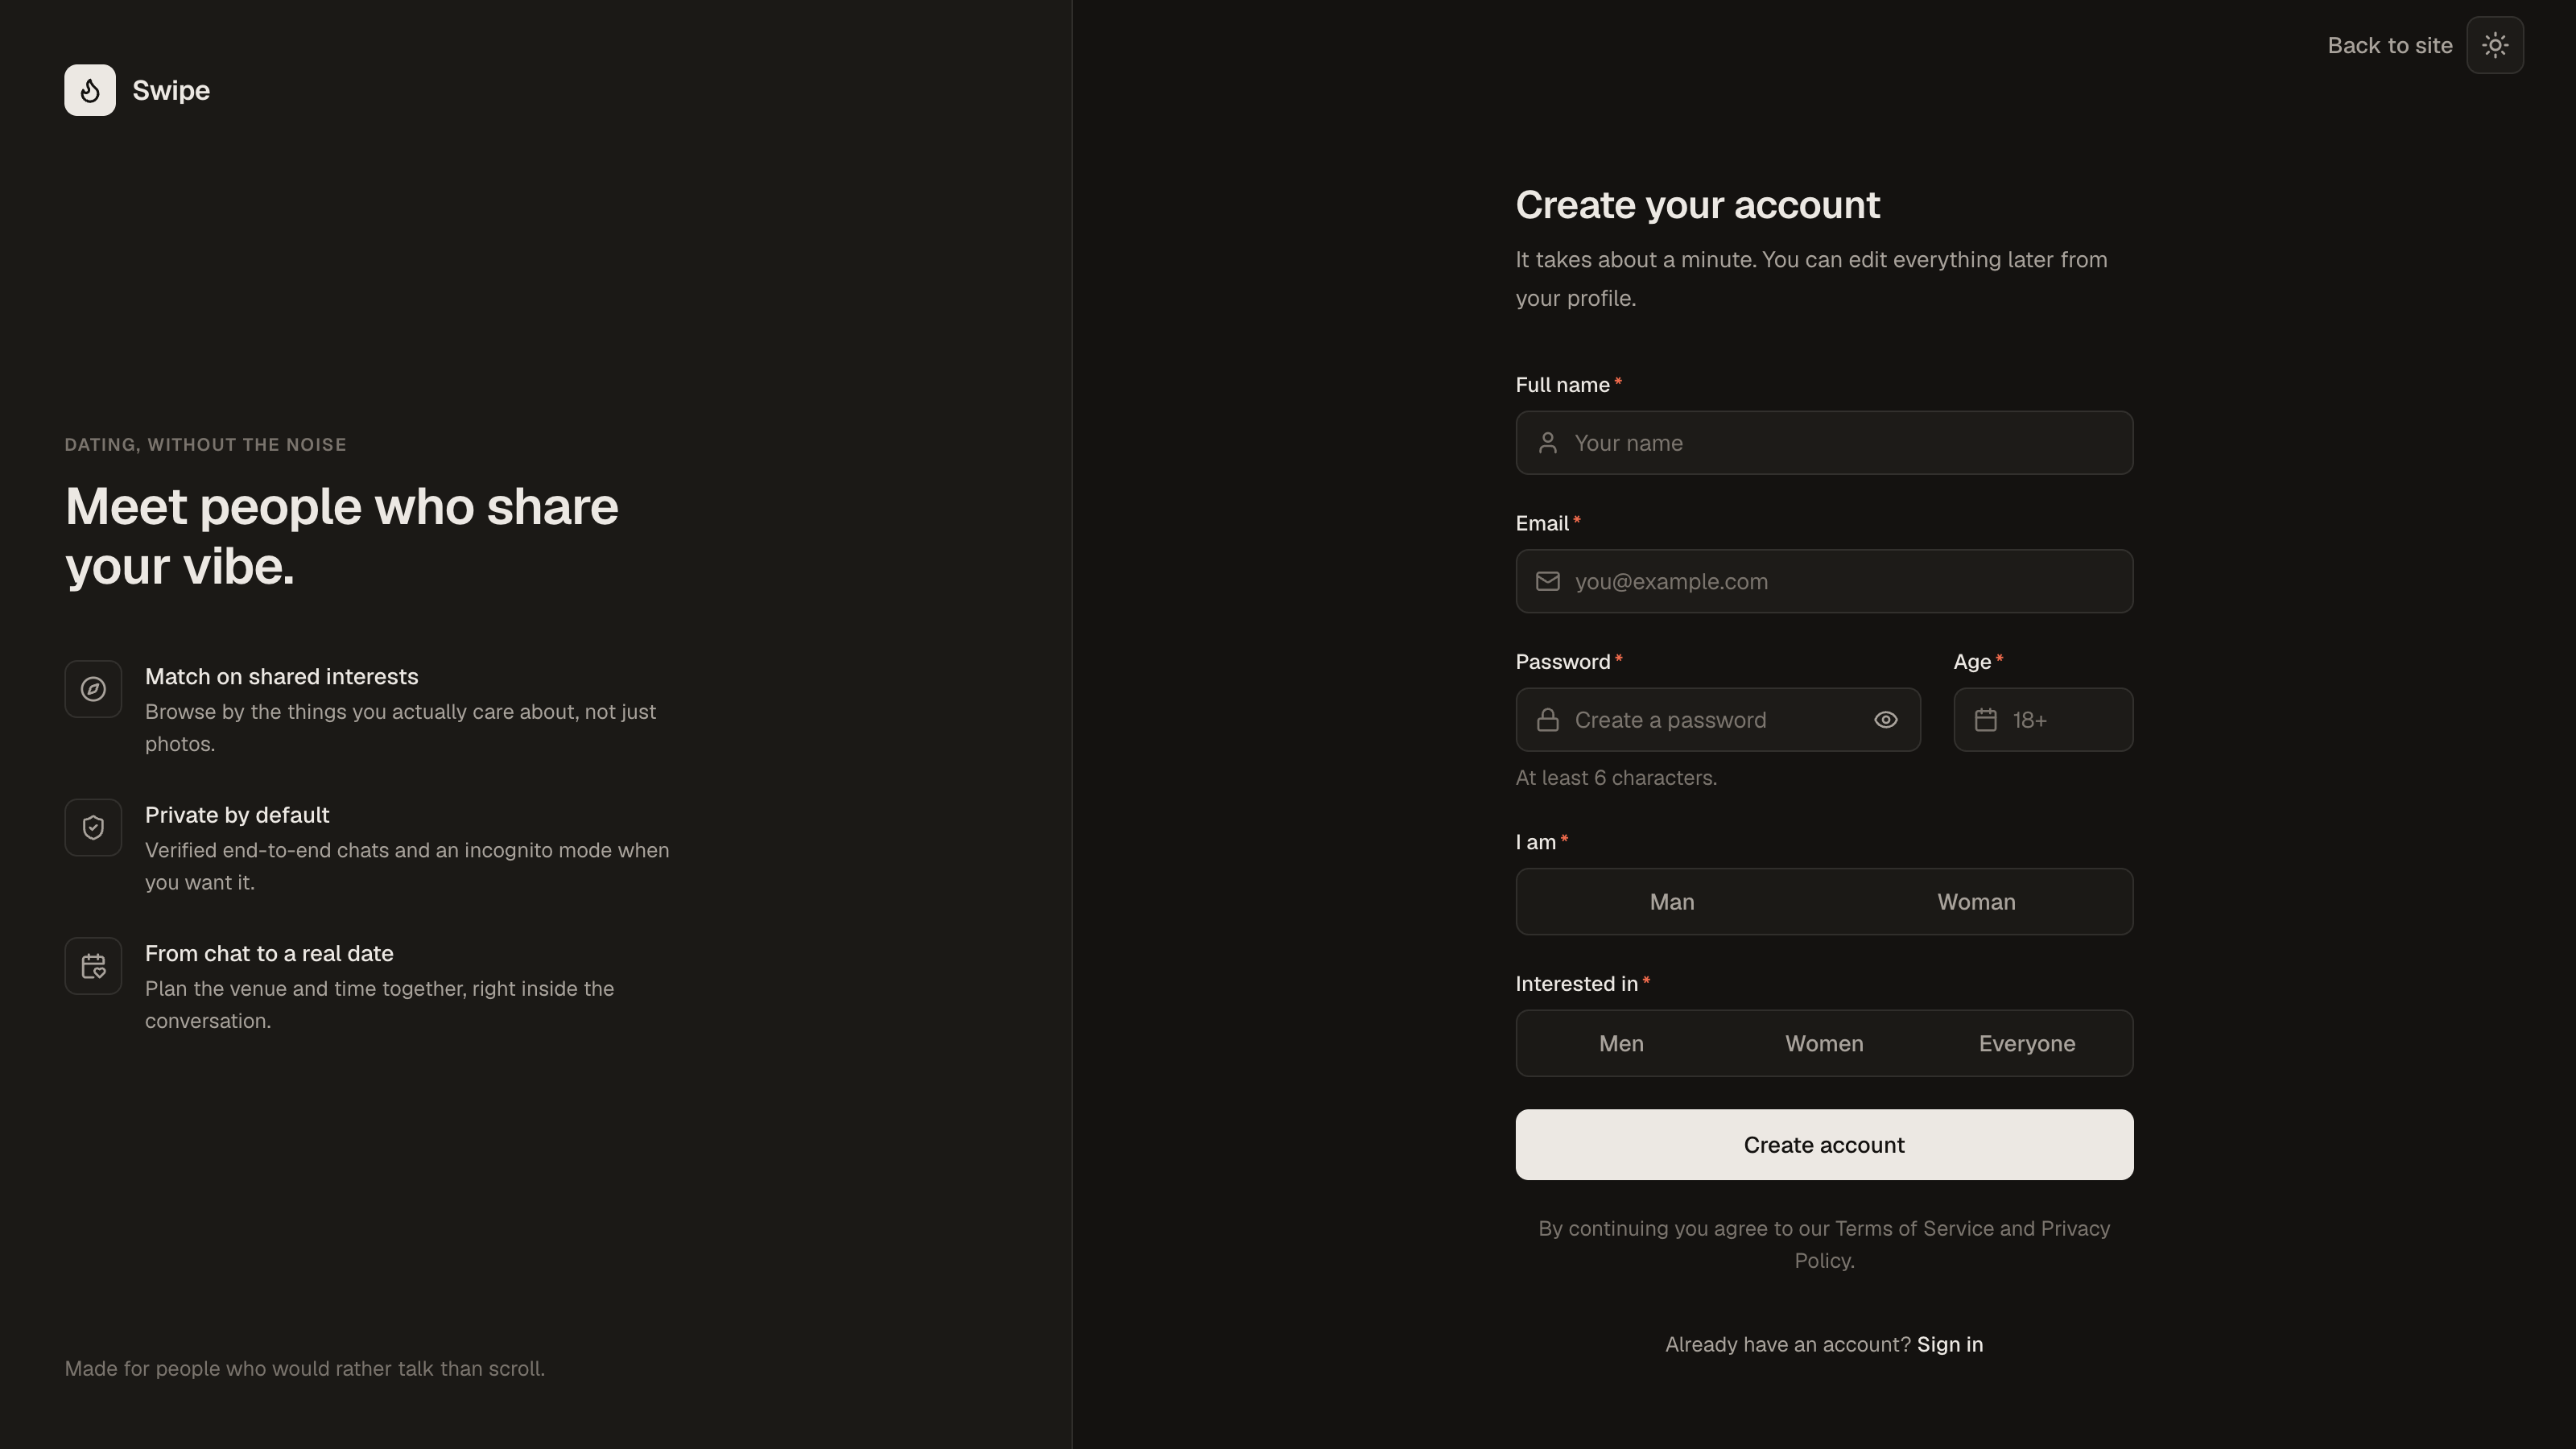Focus the Age 18+ input field
The width and height of the screenshot is (2576, 1449).
click(2043, 720)
